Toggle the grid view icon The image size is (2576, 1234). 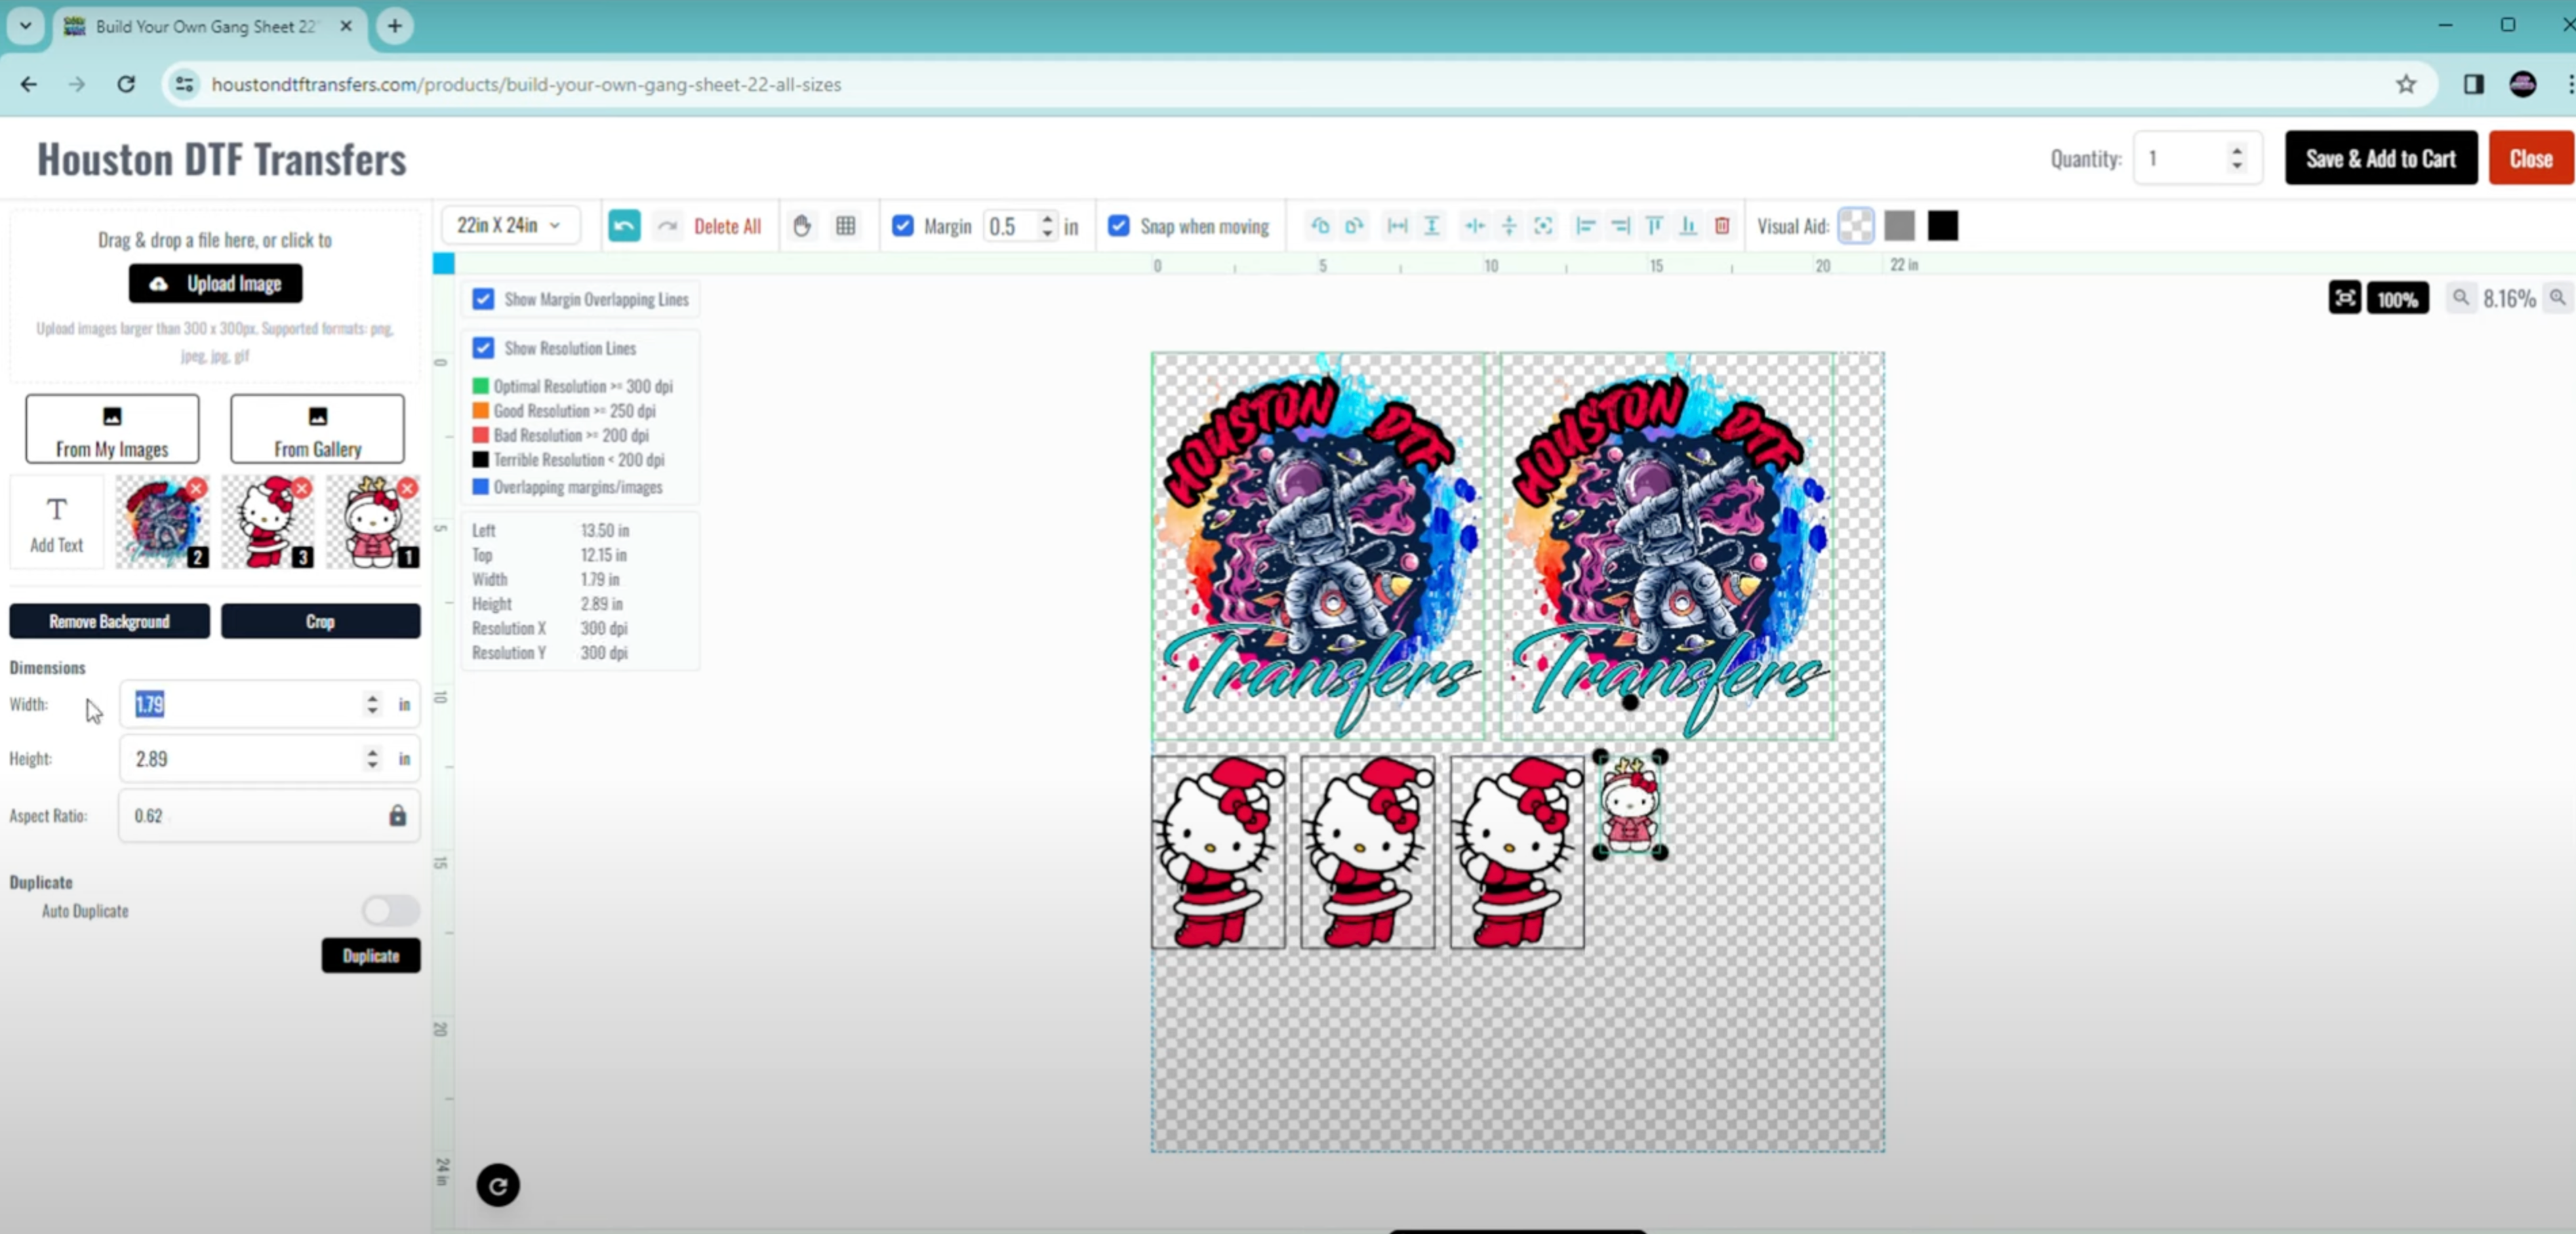tap(846, 226)
